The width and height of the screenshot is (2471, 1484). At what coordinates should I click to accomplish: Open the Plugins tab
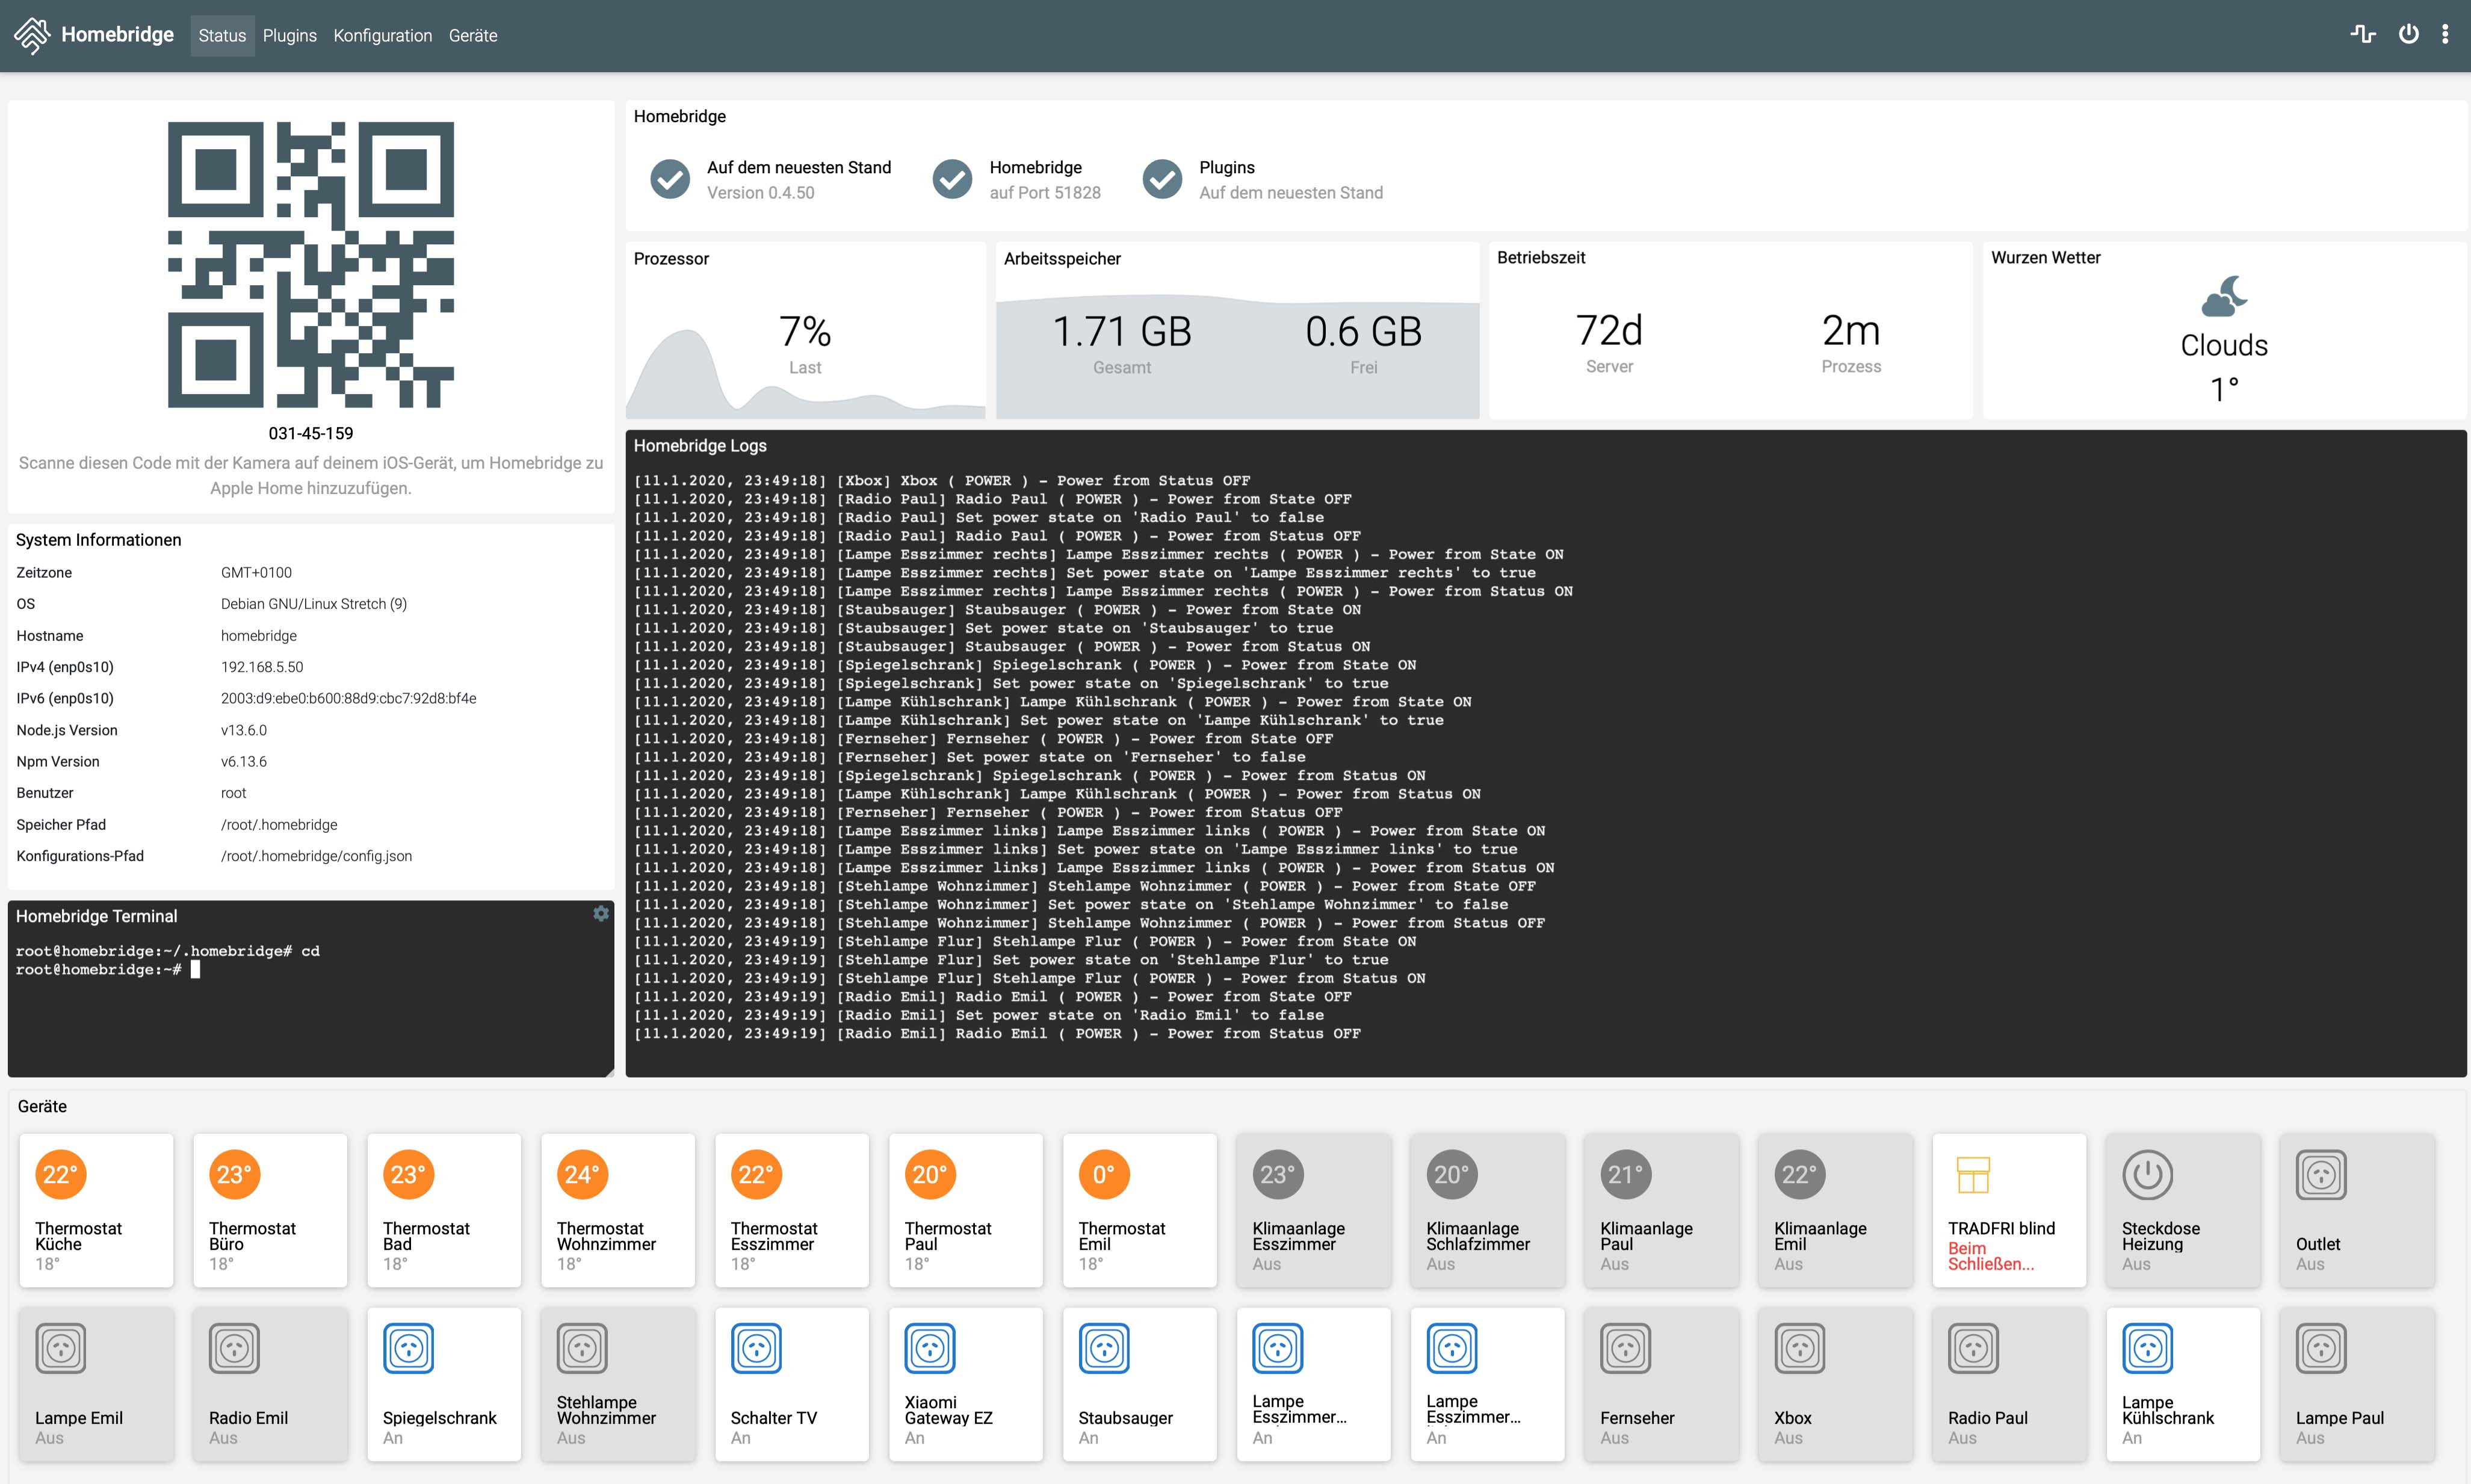289,36
